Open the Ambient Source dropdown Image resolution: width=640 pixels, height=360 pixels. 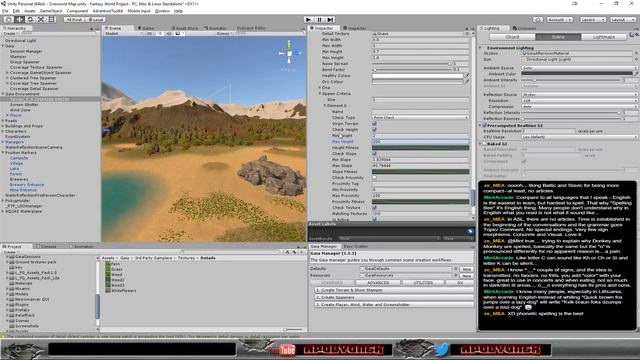(x=580, y=68)
